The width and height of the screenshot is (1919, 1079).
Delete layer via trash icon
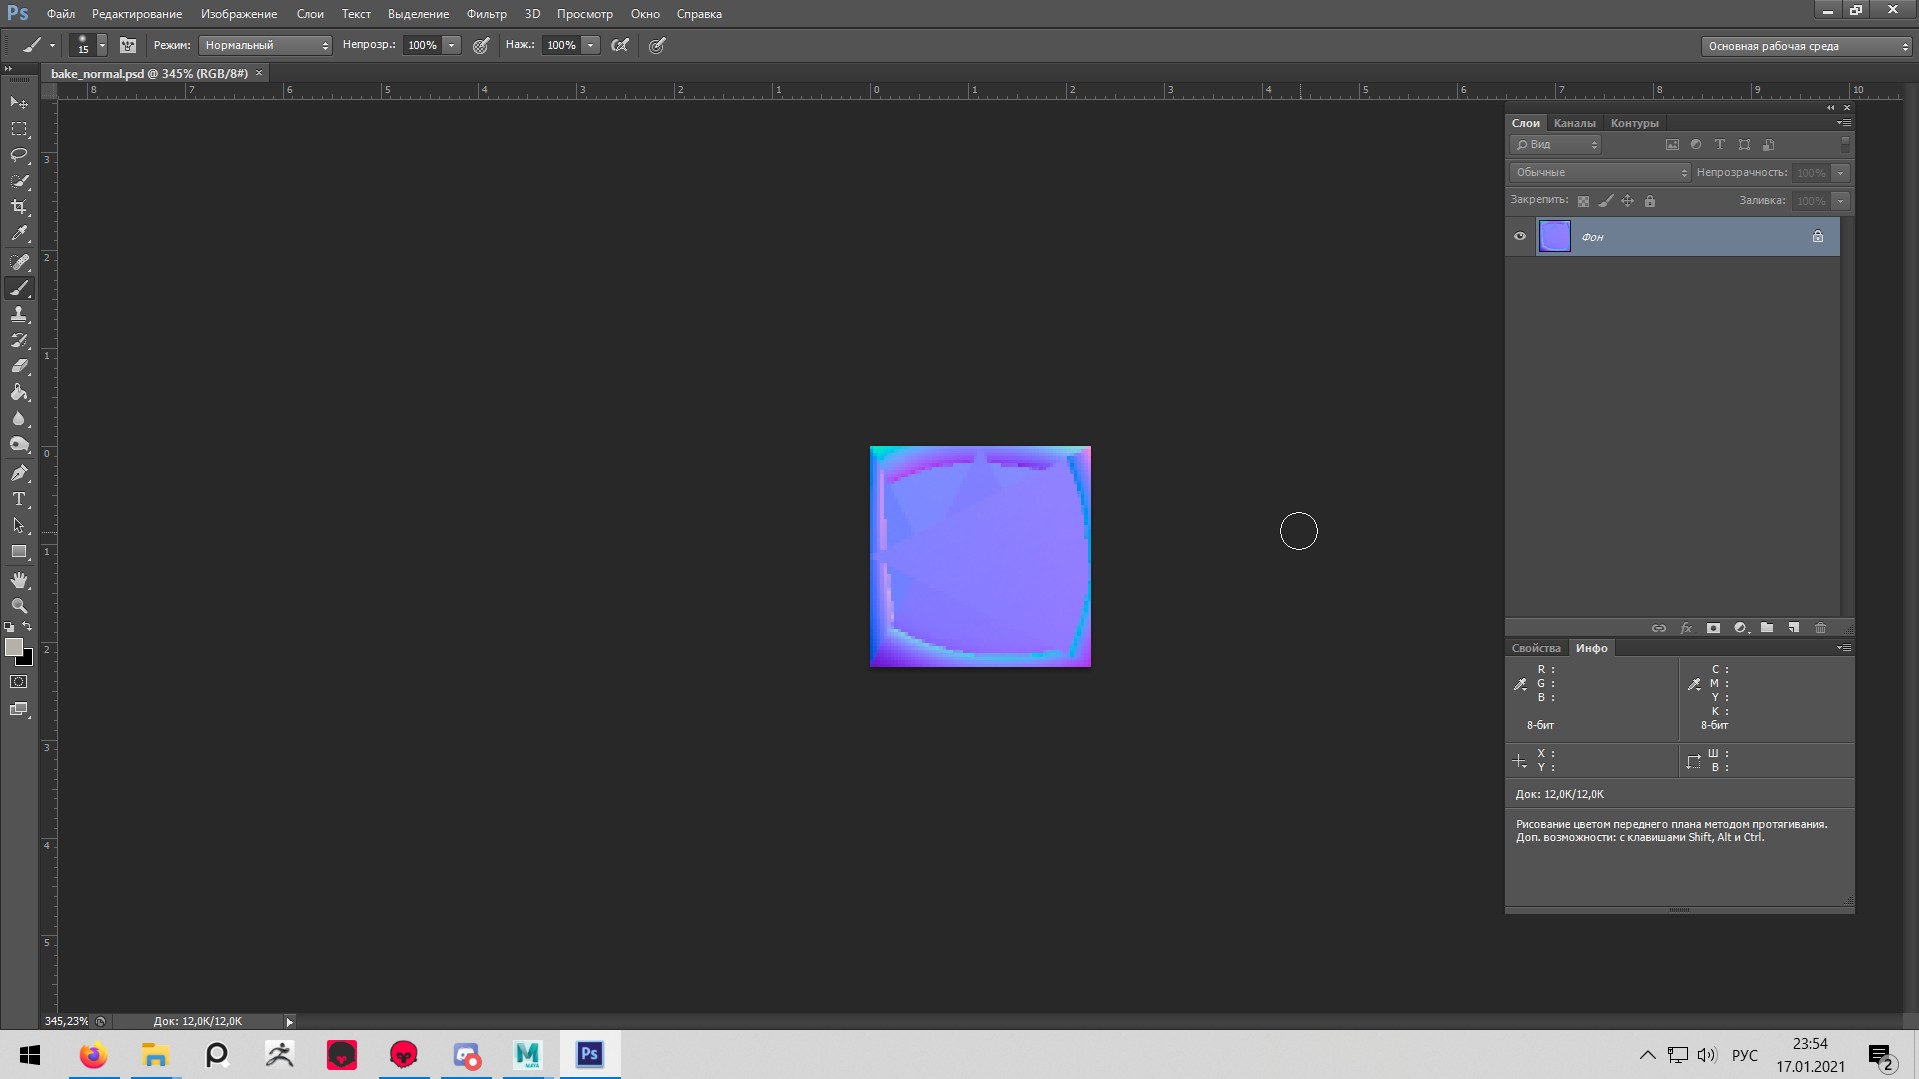[x=1820, y=628]
